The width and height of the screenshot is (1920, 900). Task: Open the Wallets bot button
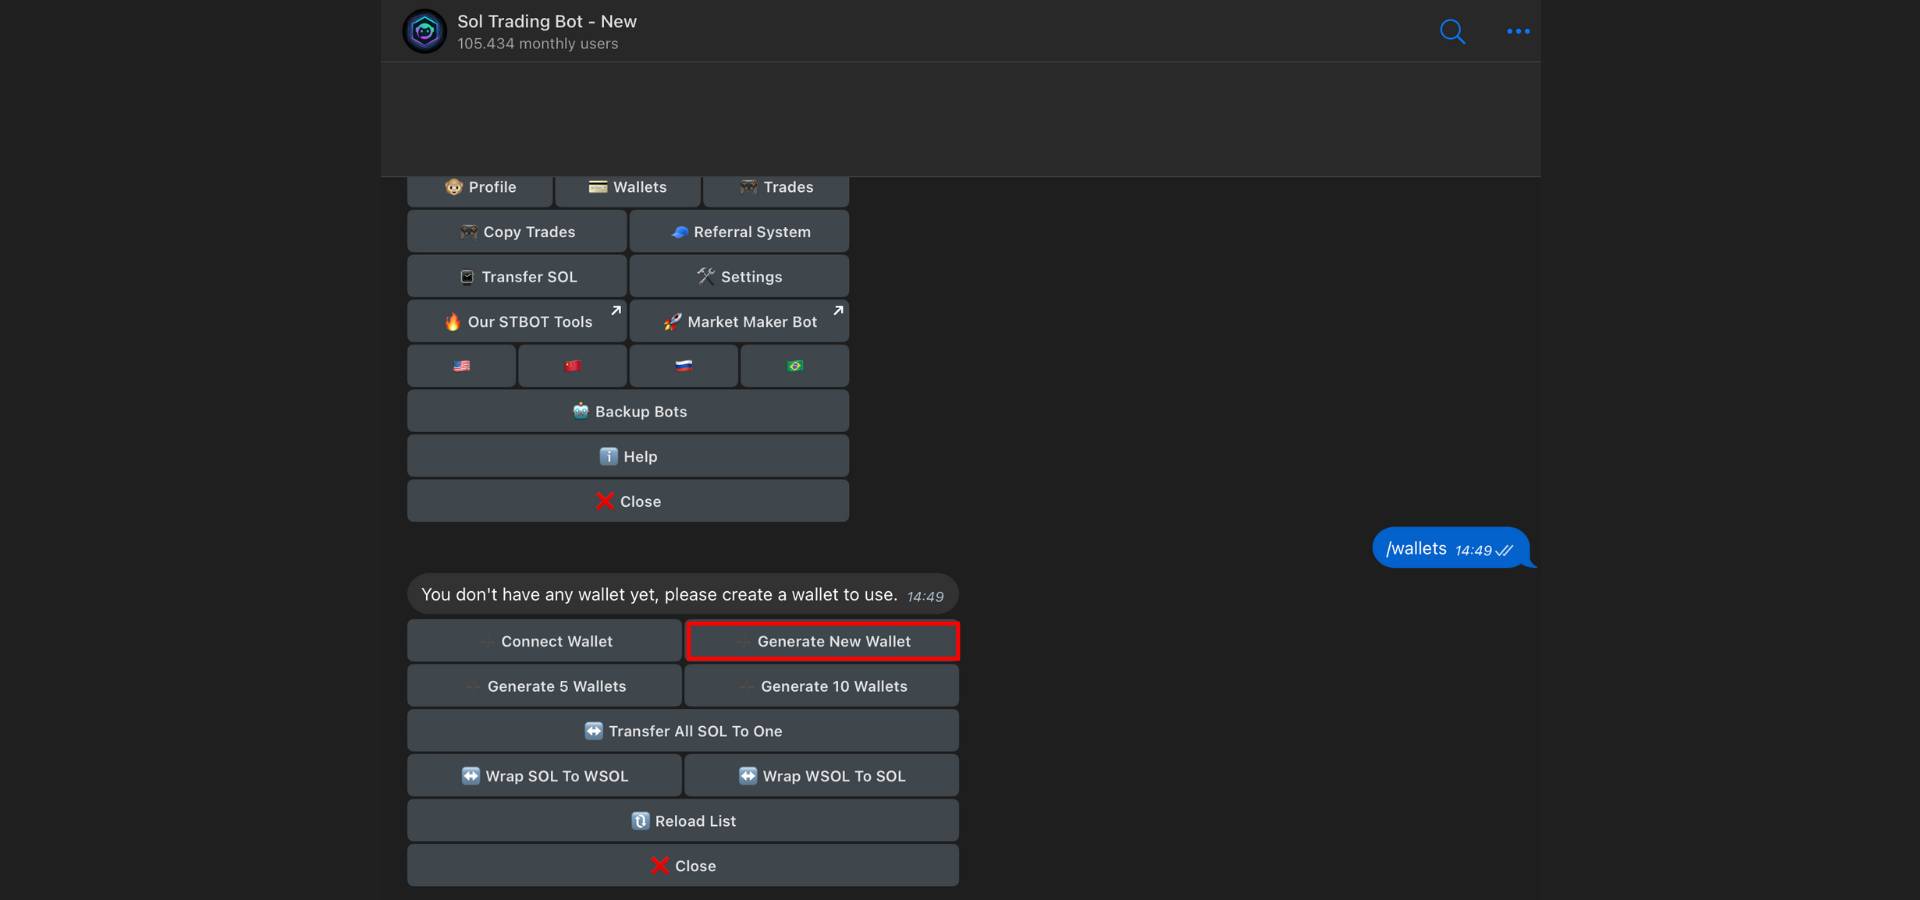pos(628,188)
